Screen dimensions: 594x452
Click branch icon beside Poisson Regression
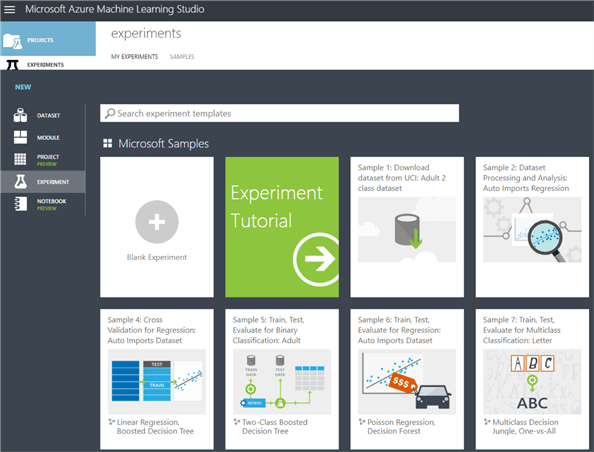coord(361,422)
